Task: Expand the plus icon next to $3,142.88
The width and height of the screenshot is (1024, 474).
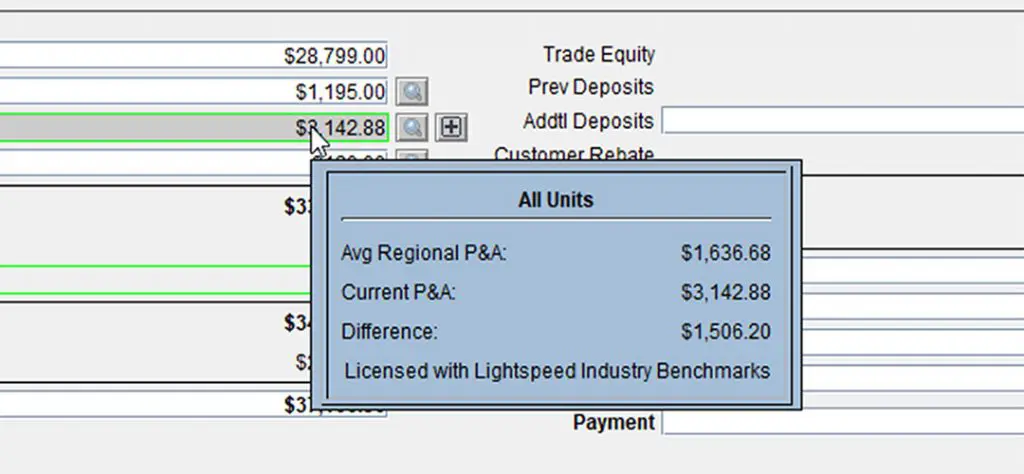Action: tap(453, 127)
